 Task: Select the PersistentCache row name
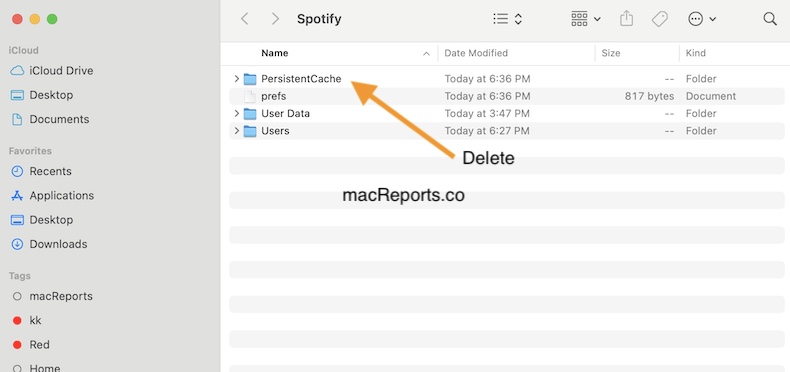coord(301,79)
